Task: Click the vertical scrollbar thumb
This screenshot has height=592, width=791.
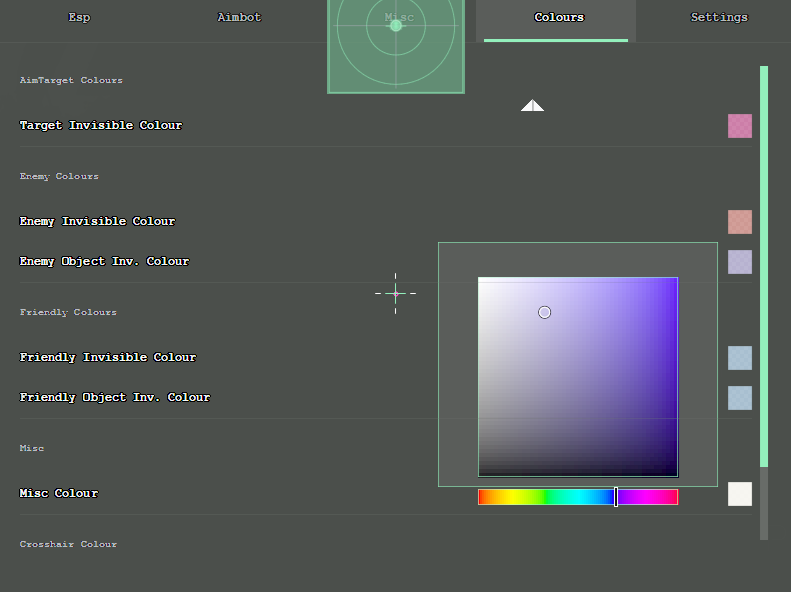Action: [764, 266]
